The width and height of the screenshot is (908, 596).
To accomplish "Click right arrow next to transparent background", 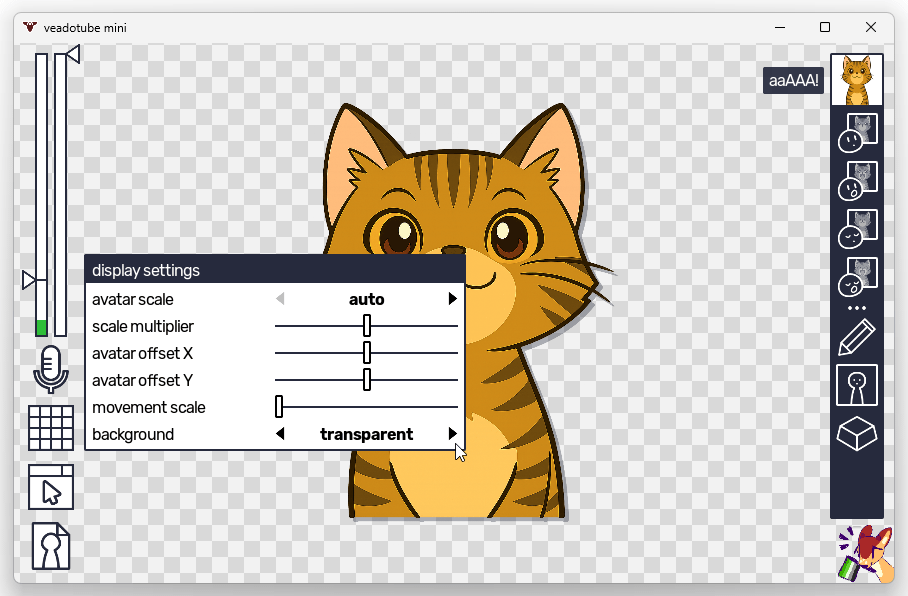I will click(x=453, y=434).
